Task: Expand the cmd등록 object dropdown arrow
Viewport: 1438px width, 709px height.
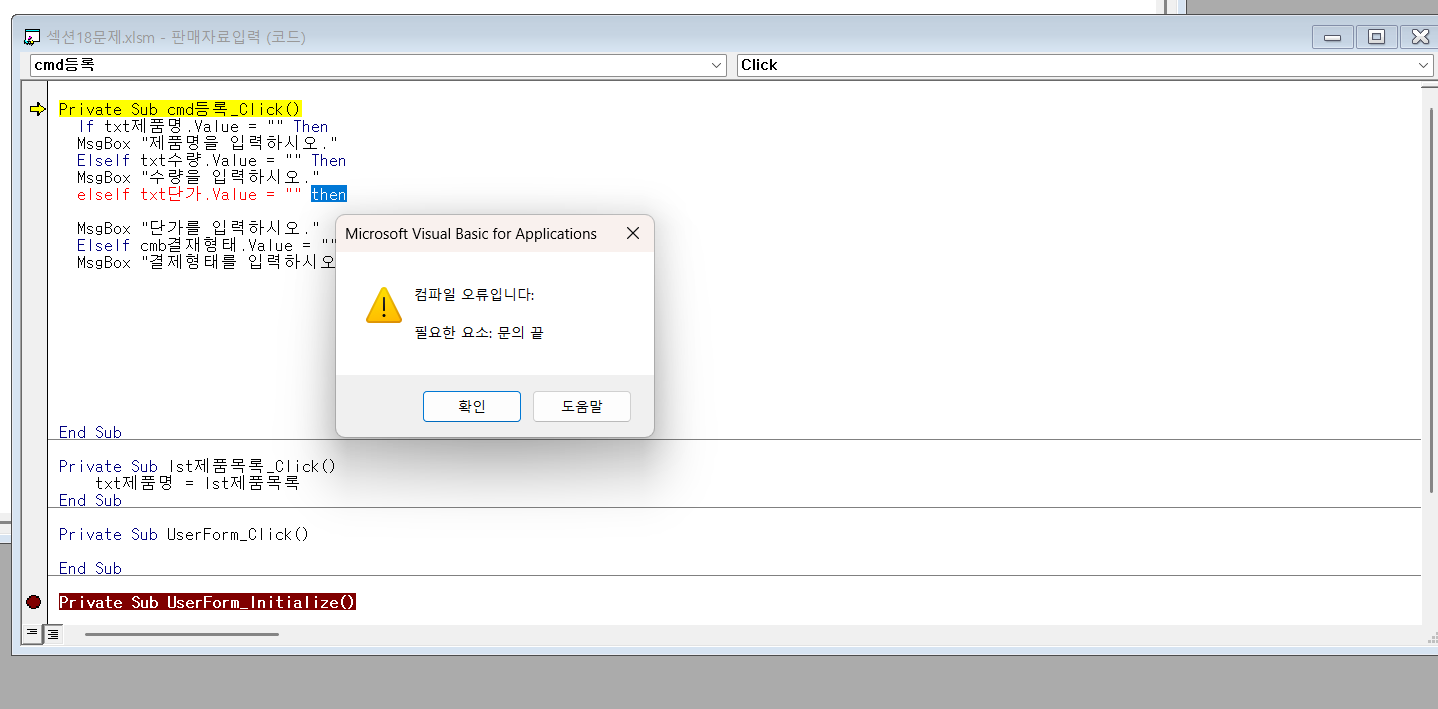Action: click(716, 65)
